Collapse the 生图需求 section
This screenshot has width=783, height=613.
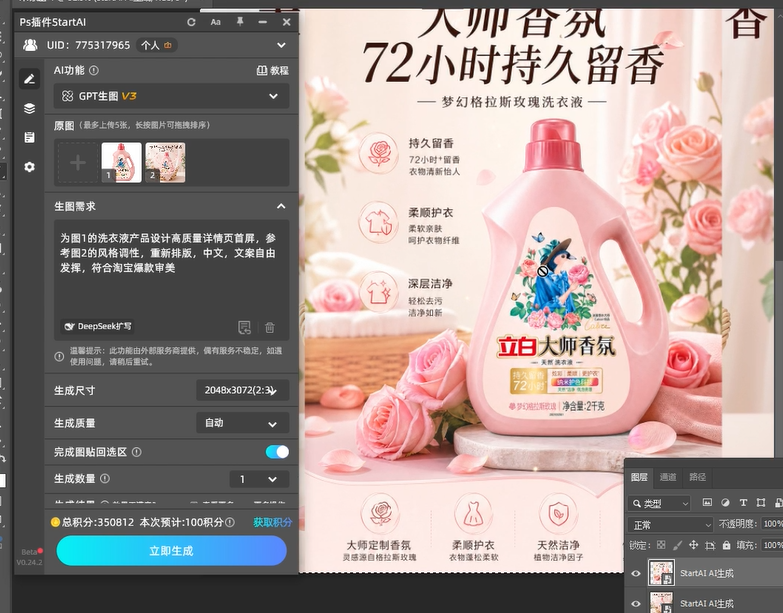(x=281, y=206)
